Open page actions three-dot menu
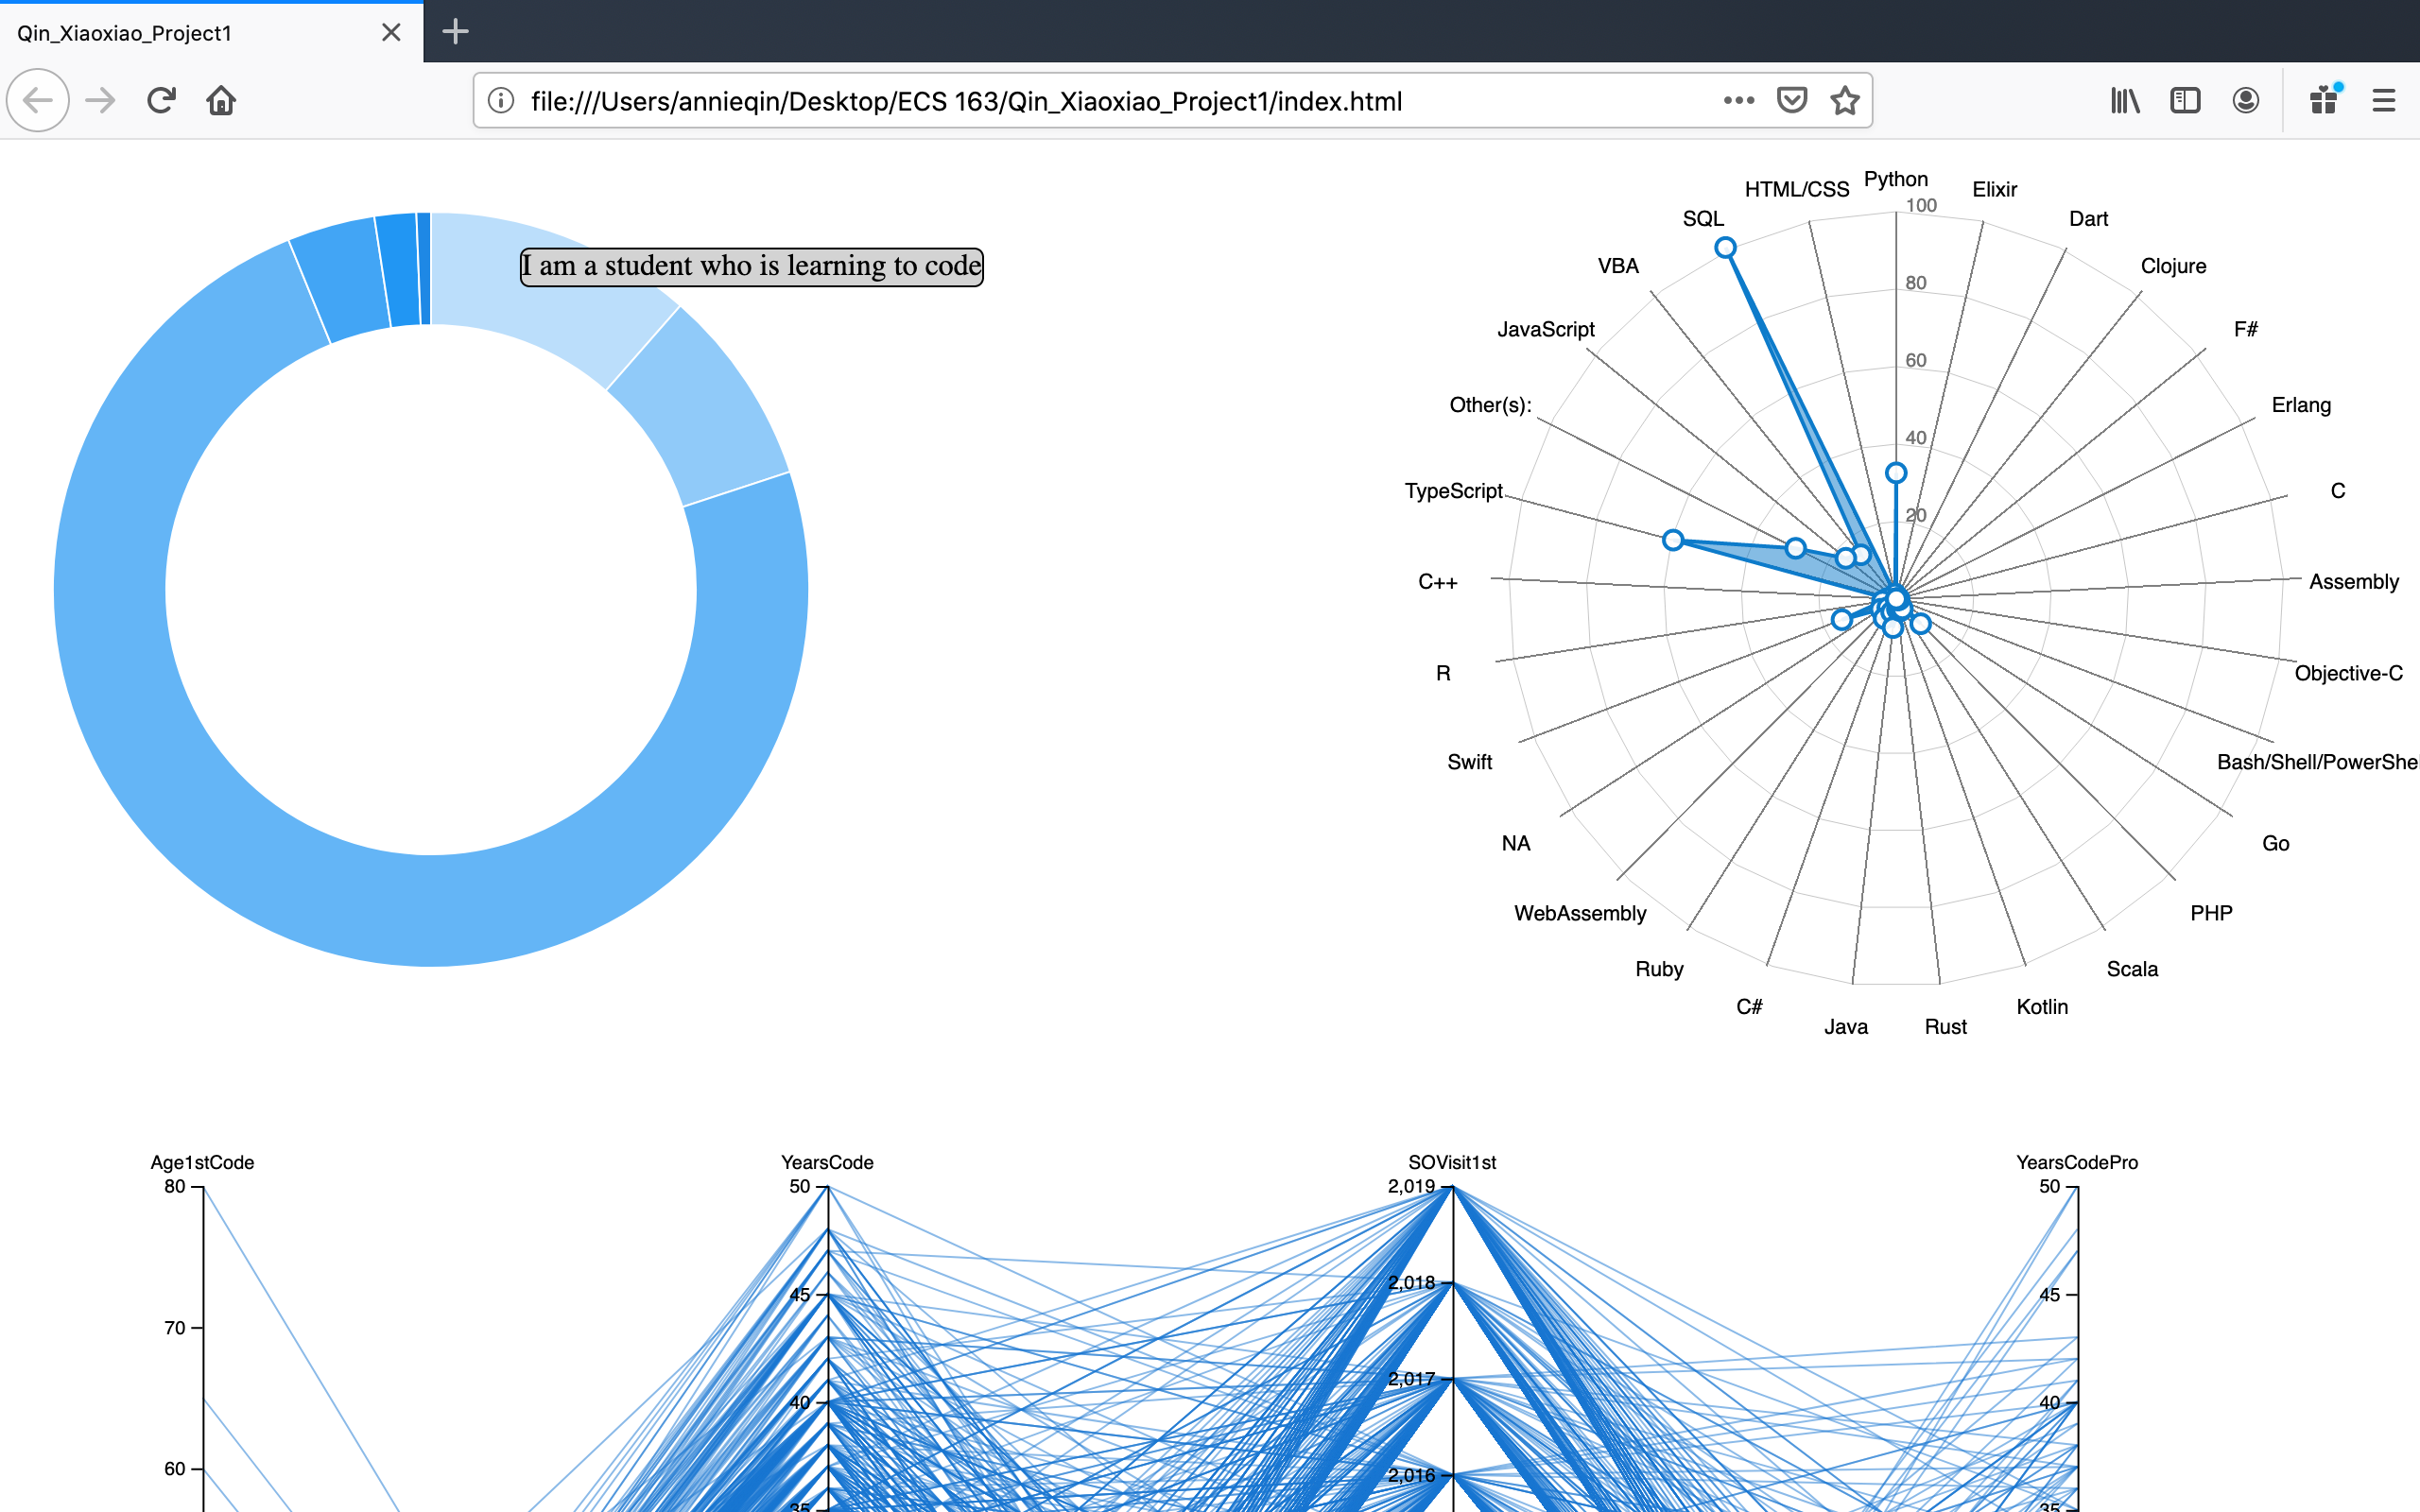 (1739, 100)
